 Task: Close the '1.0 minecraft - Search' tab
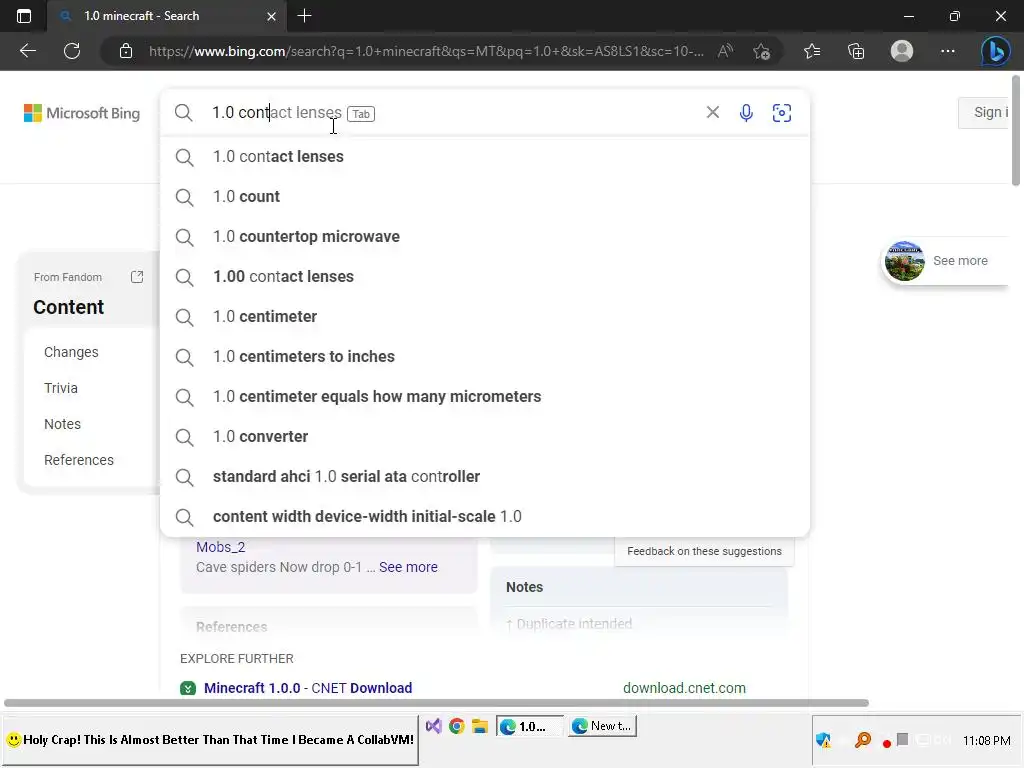(272, 16)
